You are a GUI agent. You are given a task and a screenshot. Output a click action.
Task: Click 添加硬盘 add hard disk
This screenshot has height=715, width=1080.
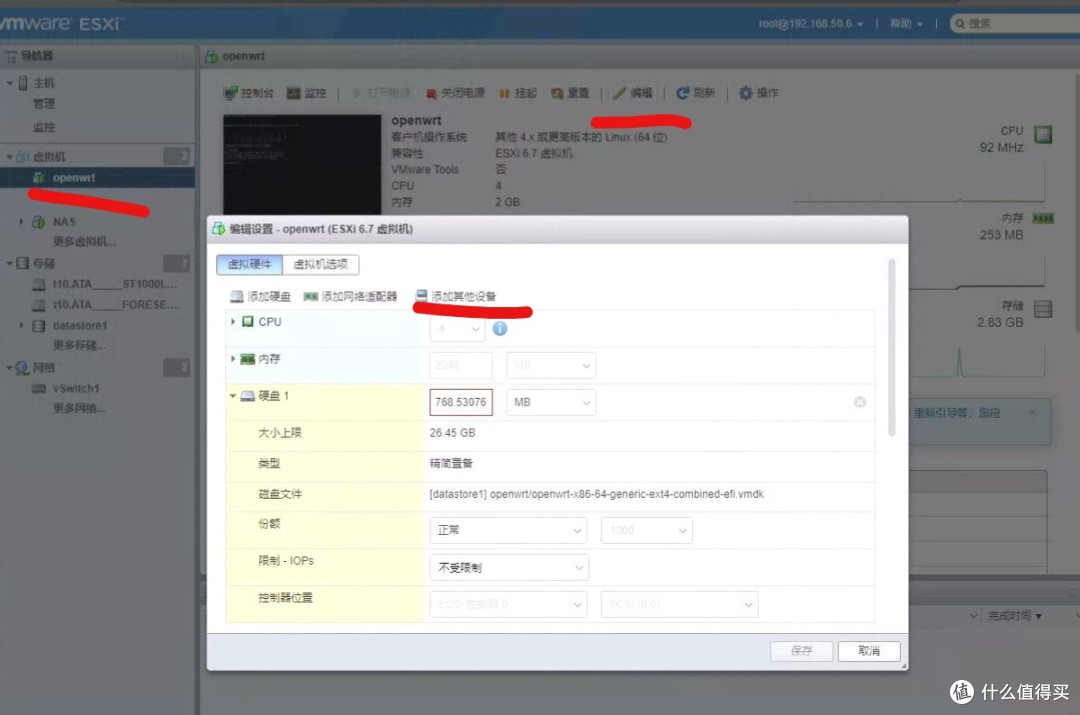point(260,296)
